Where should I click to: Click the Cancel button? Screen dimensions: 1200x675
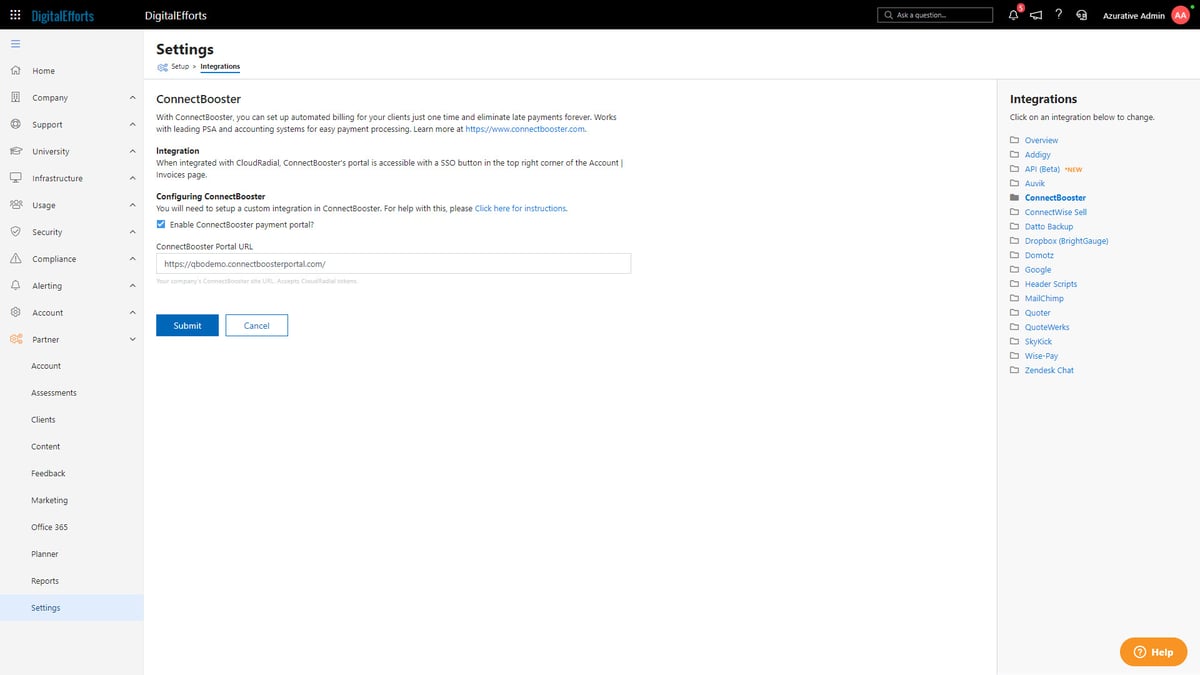[257, 325]
